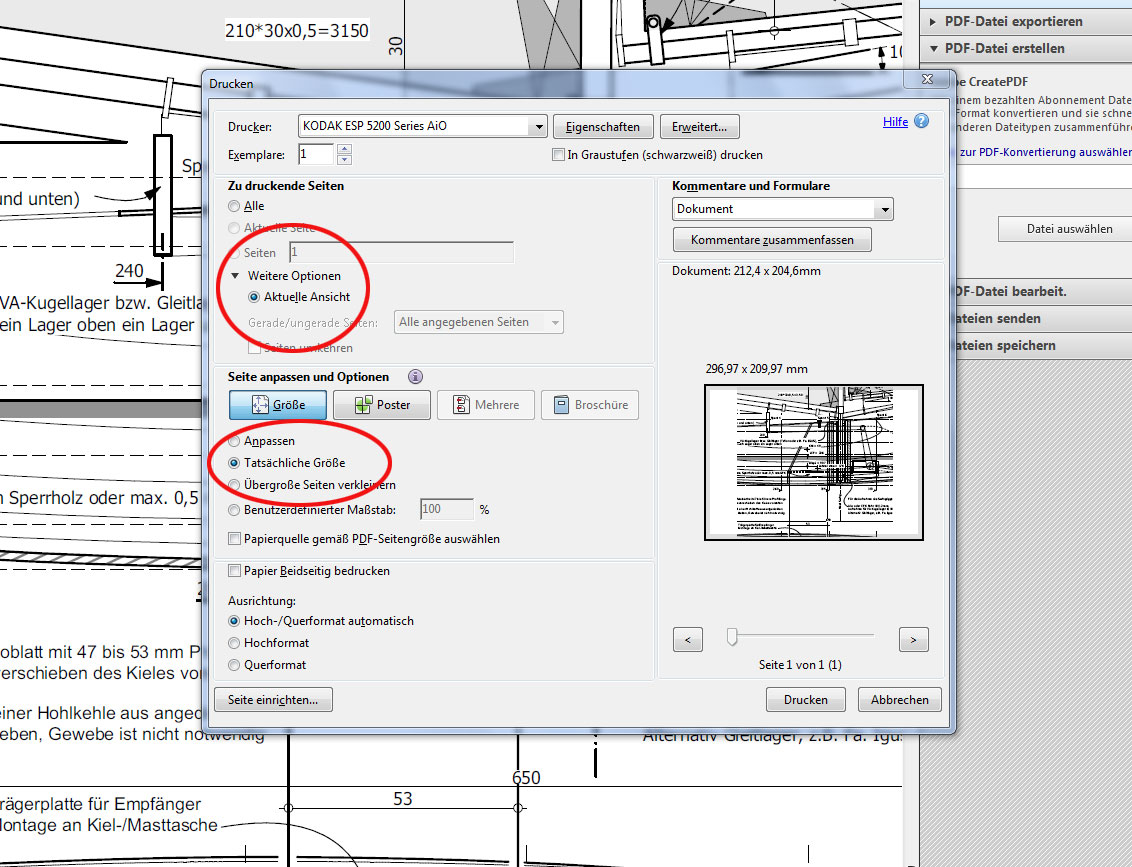Check Papier Beidseitig bedrucken

click(235, 571)
